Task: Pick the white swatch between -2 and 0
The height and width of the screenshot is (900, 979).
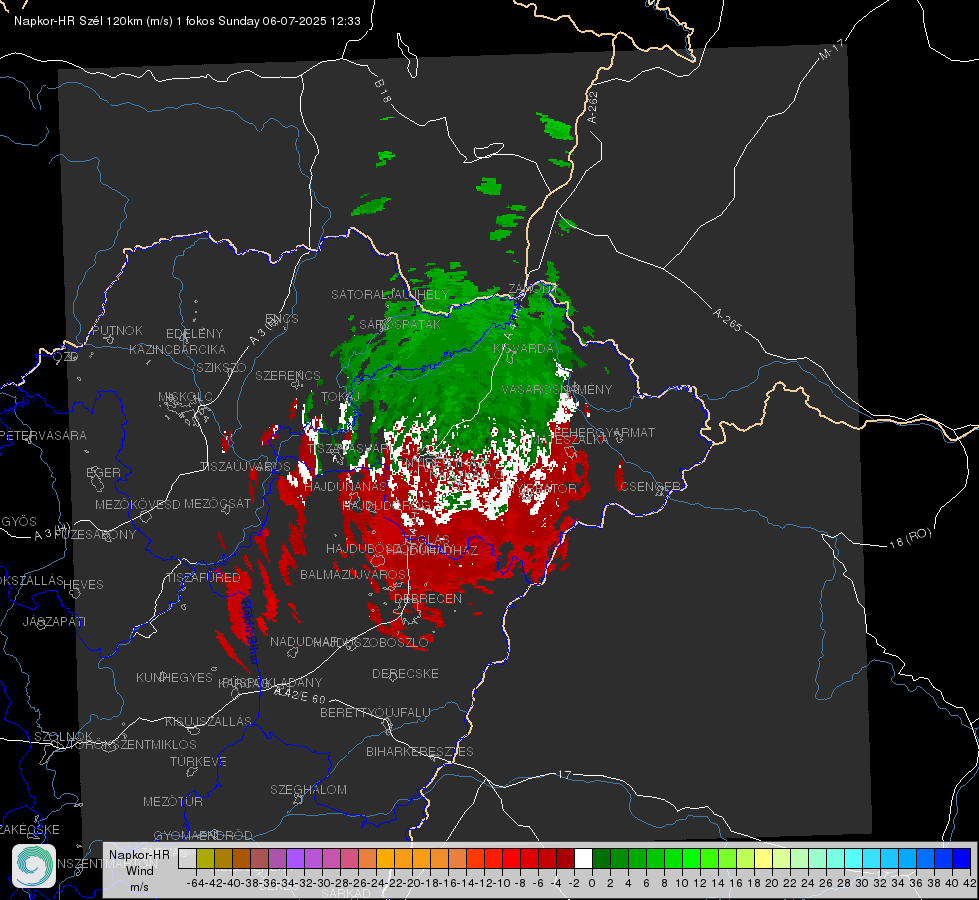Action: [583, 858]
